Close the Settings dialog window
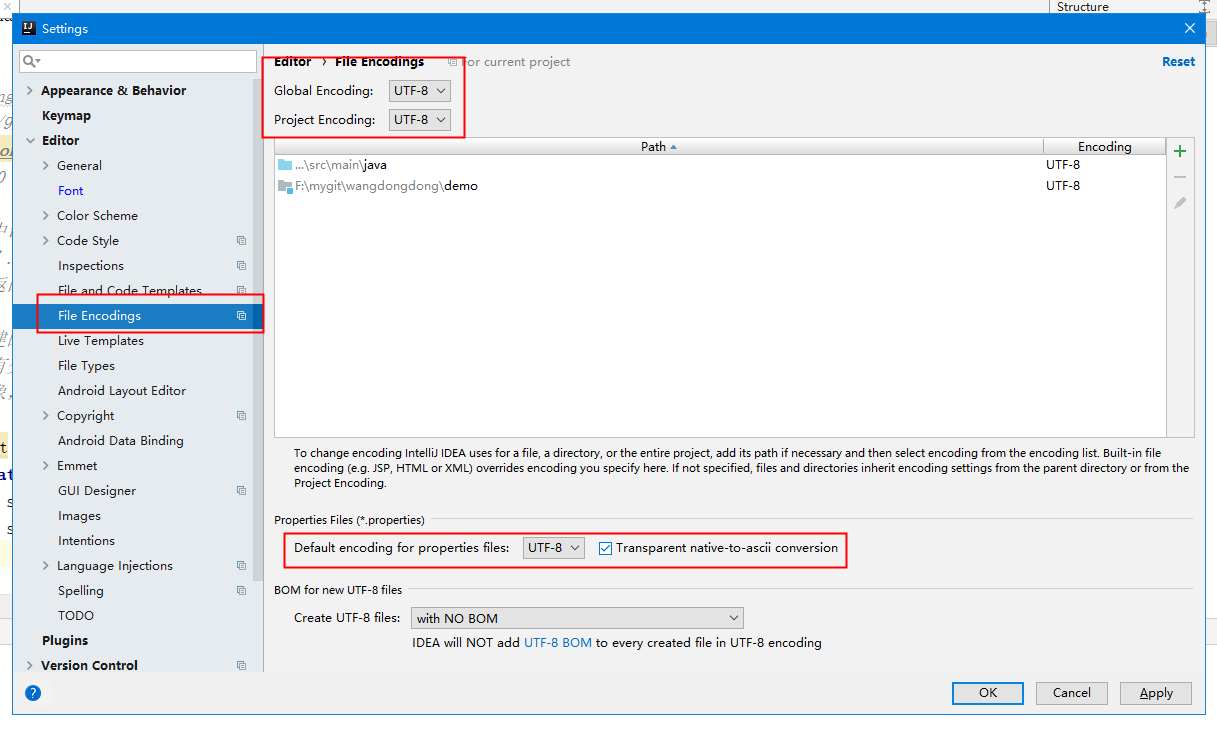Screen dimensions: 1217x742 pyautogui.click(x=1189, y=28)
